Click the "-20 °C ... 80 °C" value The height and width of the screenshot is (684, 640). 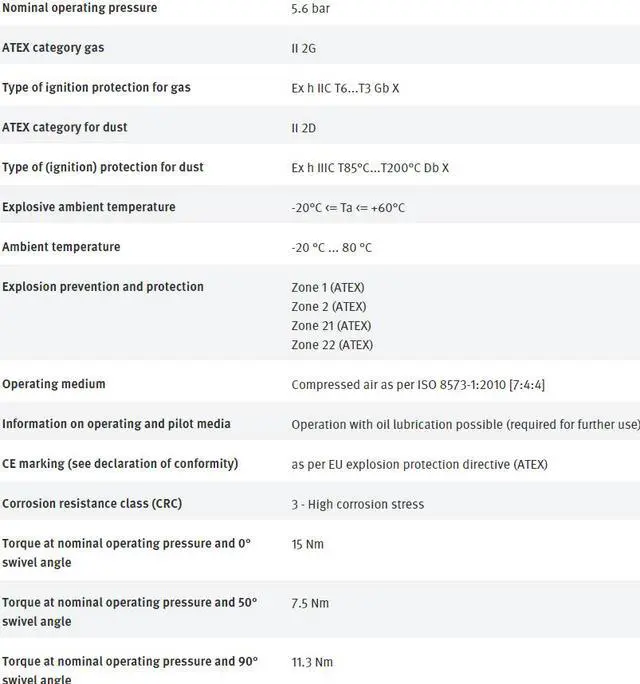[x=331, y=248]
